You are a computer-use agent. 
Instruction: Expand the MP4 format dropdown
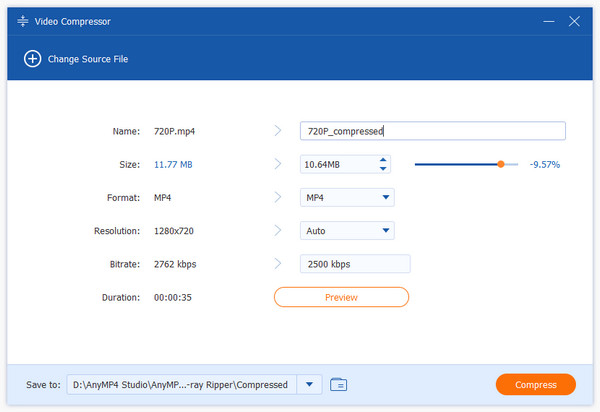(386, 198)
